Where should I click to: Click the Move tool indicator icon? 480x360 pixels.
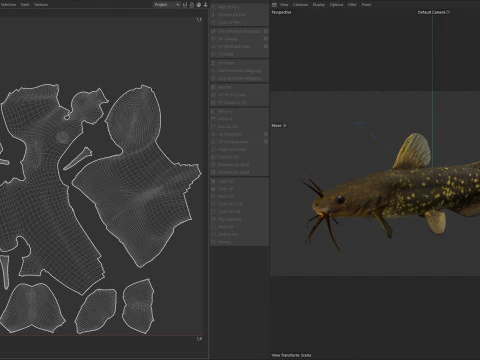pyautogui.click(x=285, y=126)
